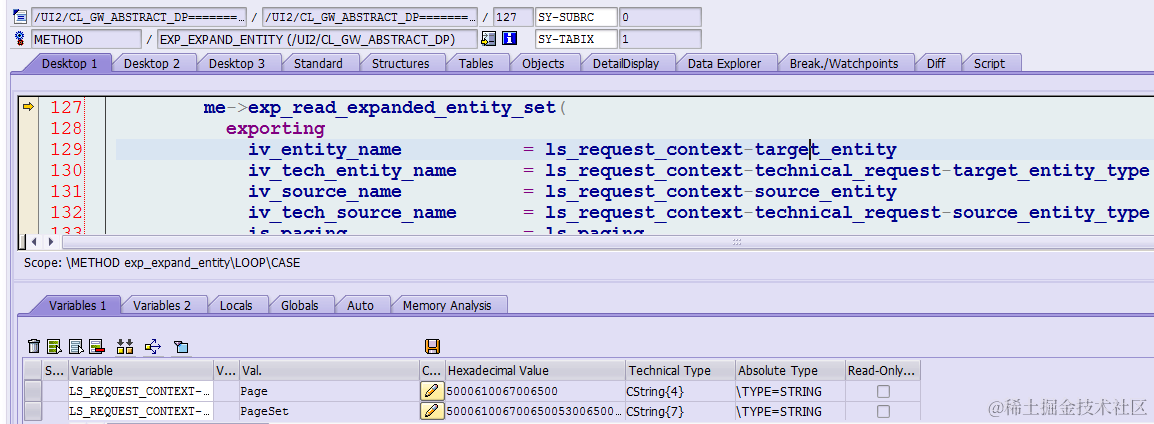Click the blue information icon after EXP_EXPAND_ENTITY

click(x=510, y=39)
